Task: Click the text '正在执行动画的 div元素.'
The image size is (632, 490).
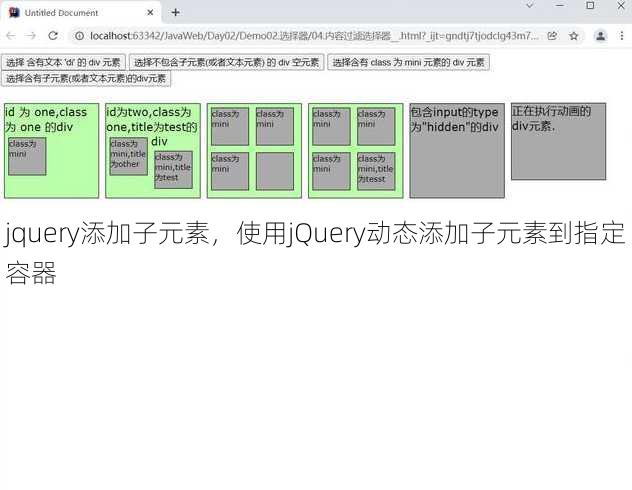Action: (x=551, y=118)
